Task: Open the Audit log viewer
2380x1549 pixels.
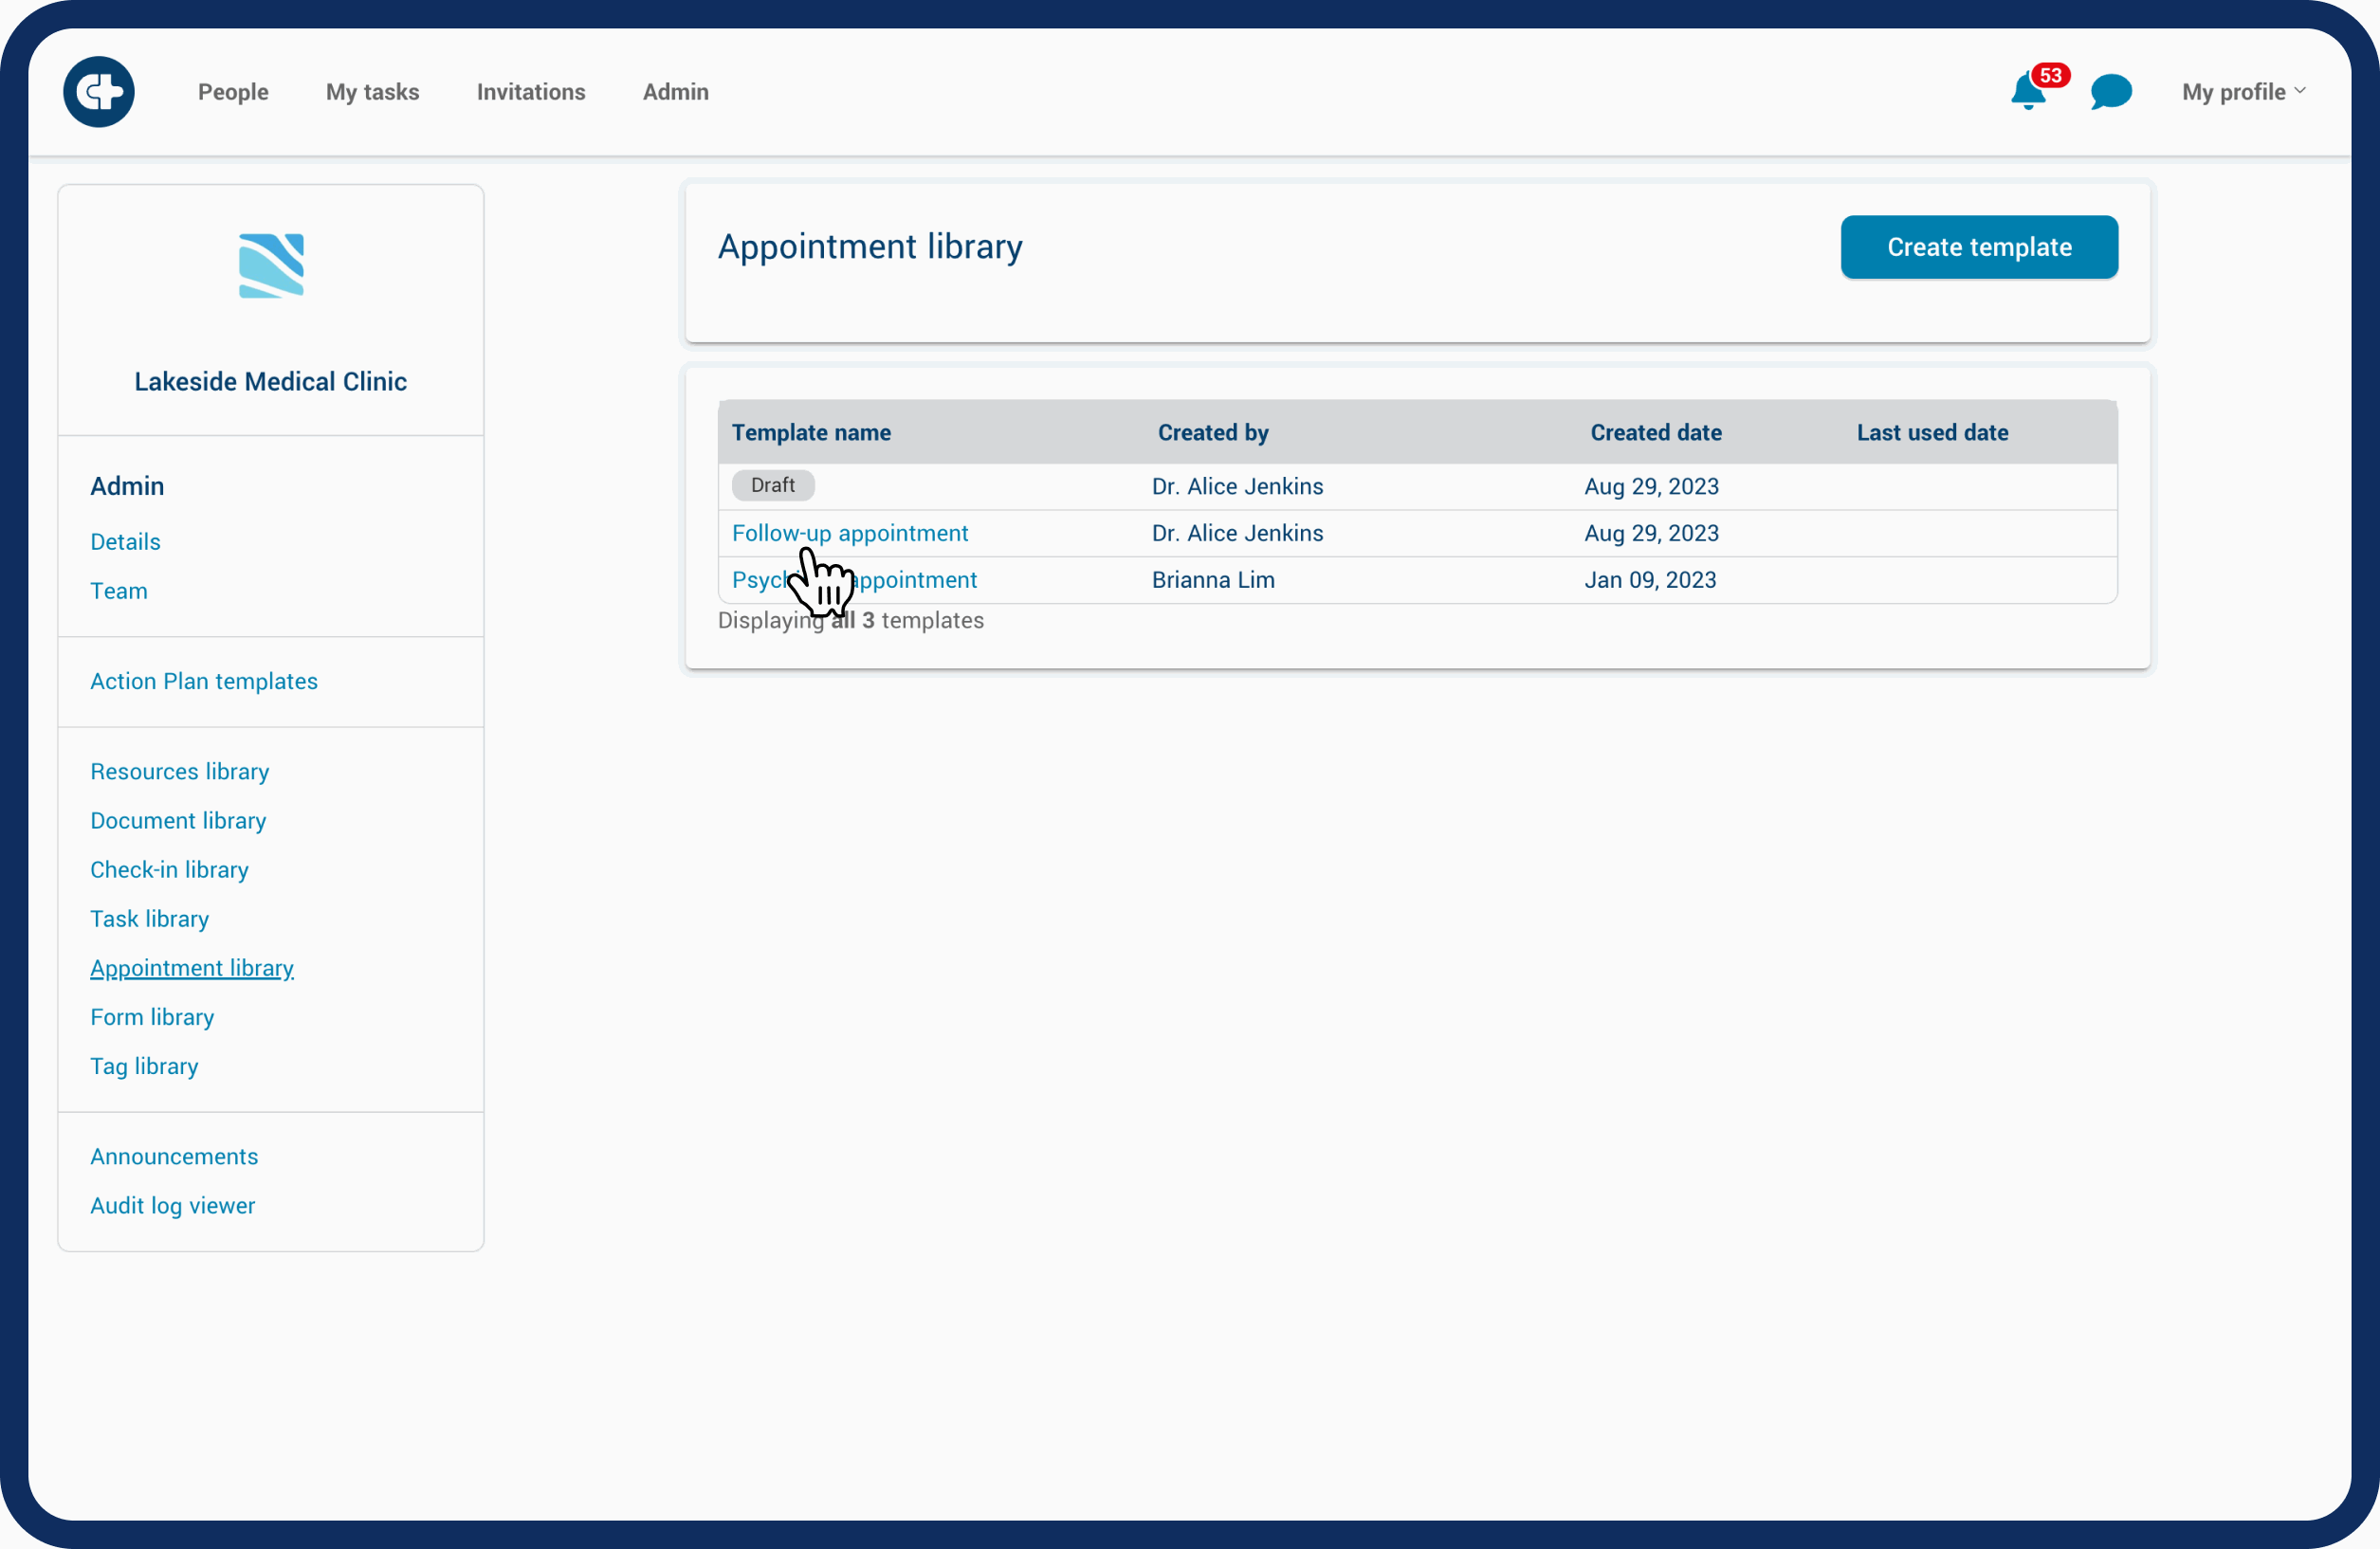Action: 172,1205
